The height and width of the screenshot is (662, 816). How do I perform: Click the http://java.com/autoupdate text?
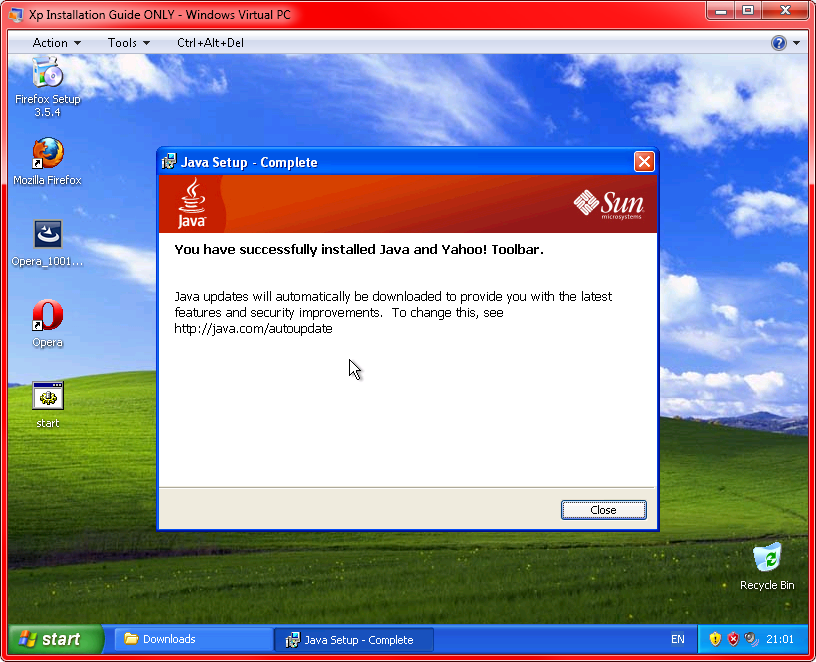click(253, 328)
